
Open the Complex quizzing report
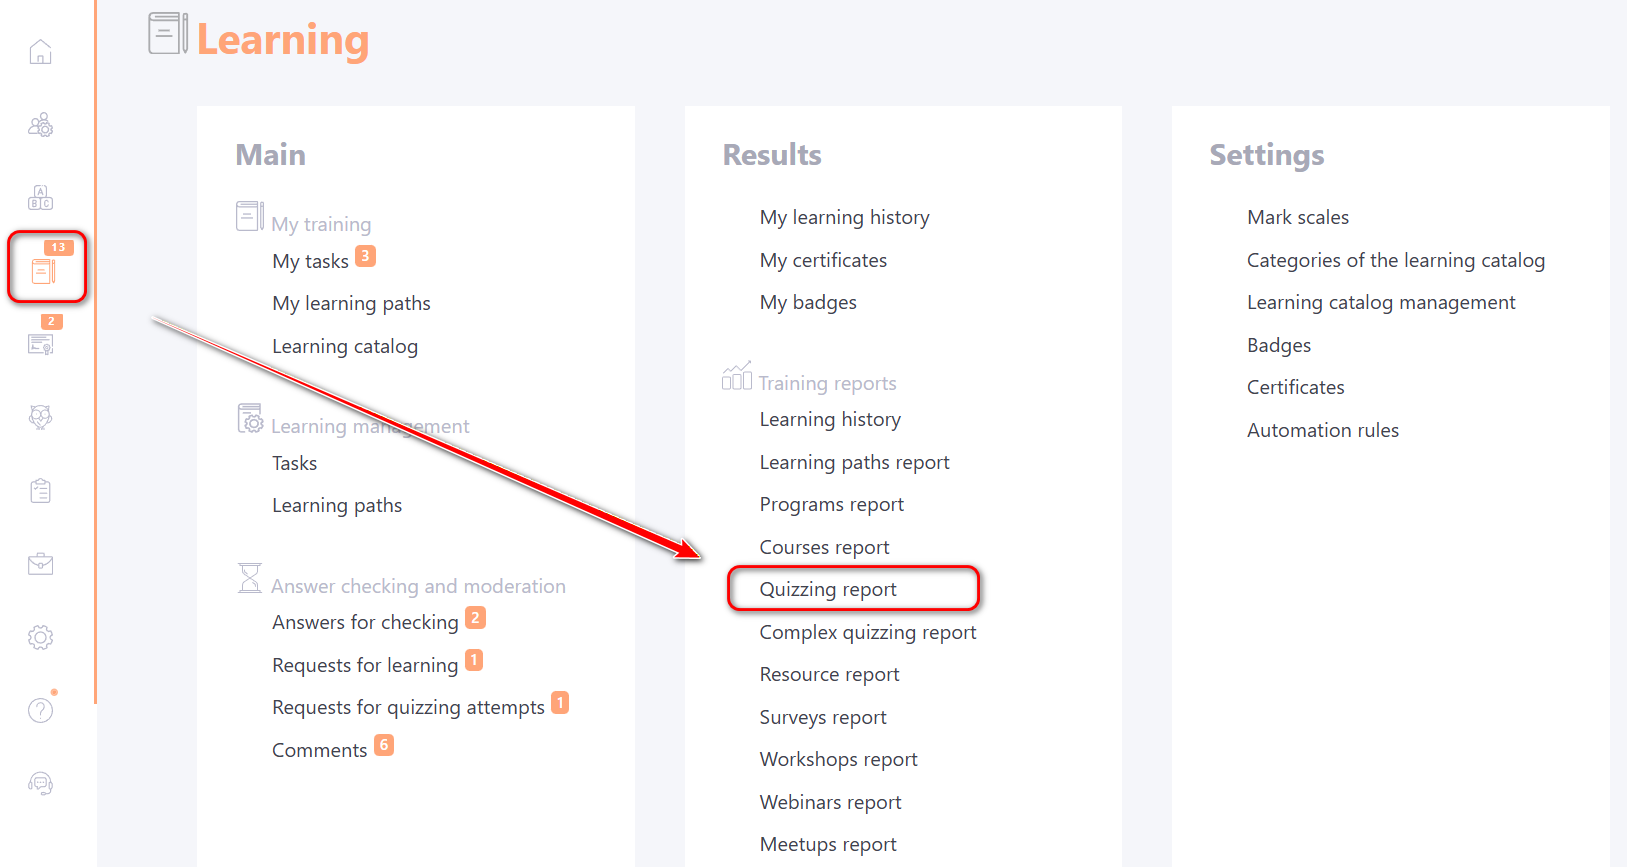pos(868,632)
